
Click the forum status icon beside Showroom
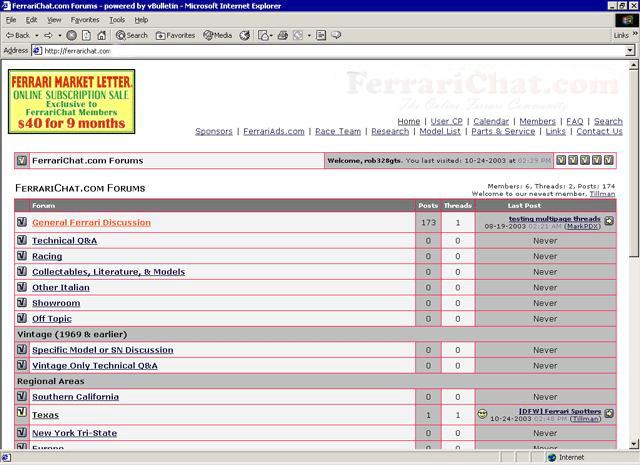coord(22,303)
